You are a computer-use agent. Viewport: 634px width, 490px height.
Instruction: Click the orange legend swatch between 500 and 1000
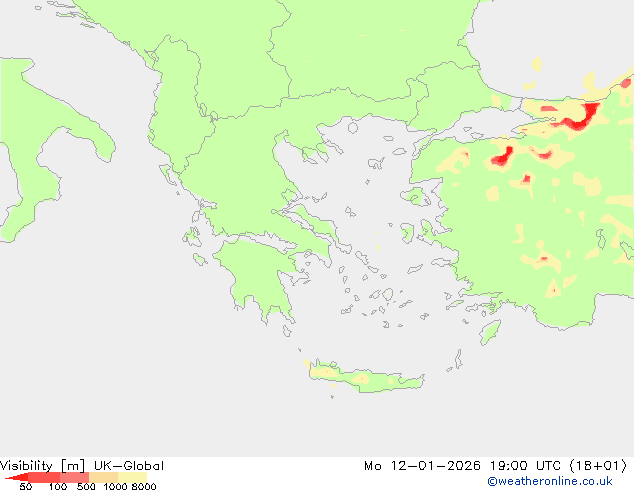point(104,477)
